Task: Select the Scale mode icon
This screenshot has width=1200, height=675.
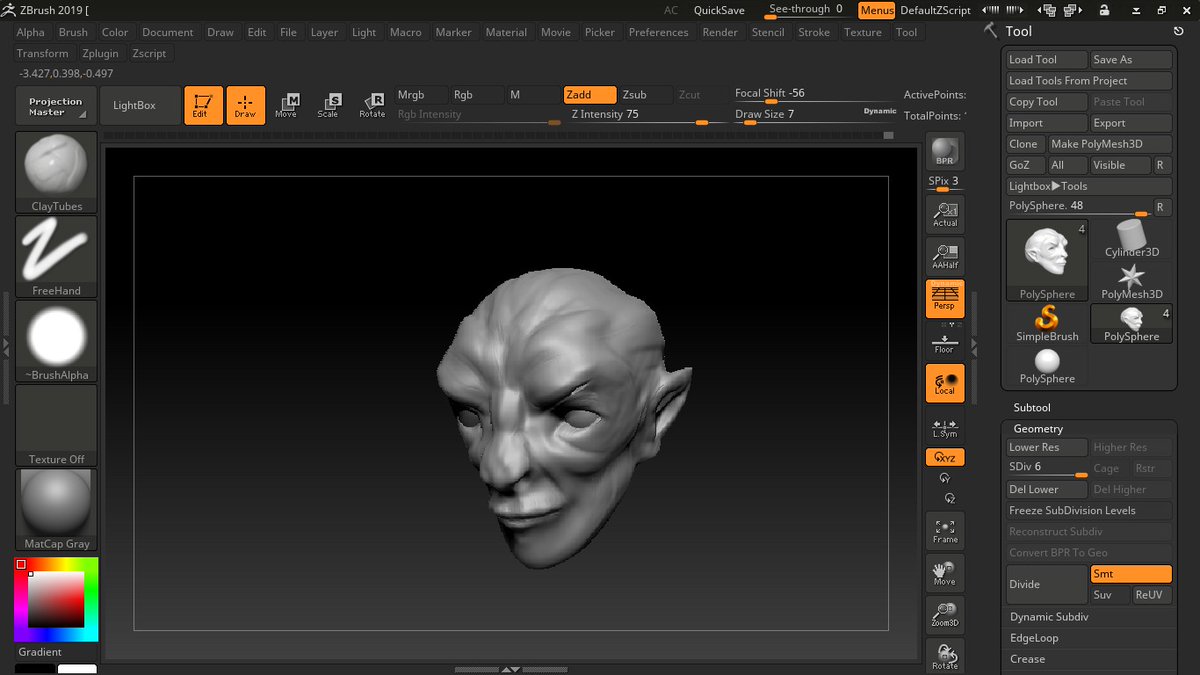Action: (328, 105)
